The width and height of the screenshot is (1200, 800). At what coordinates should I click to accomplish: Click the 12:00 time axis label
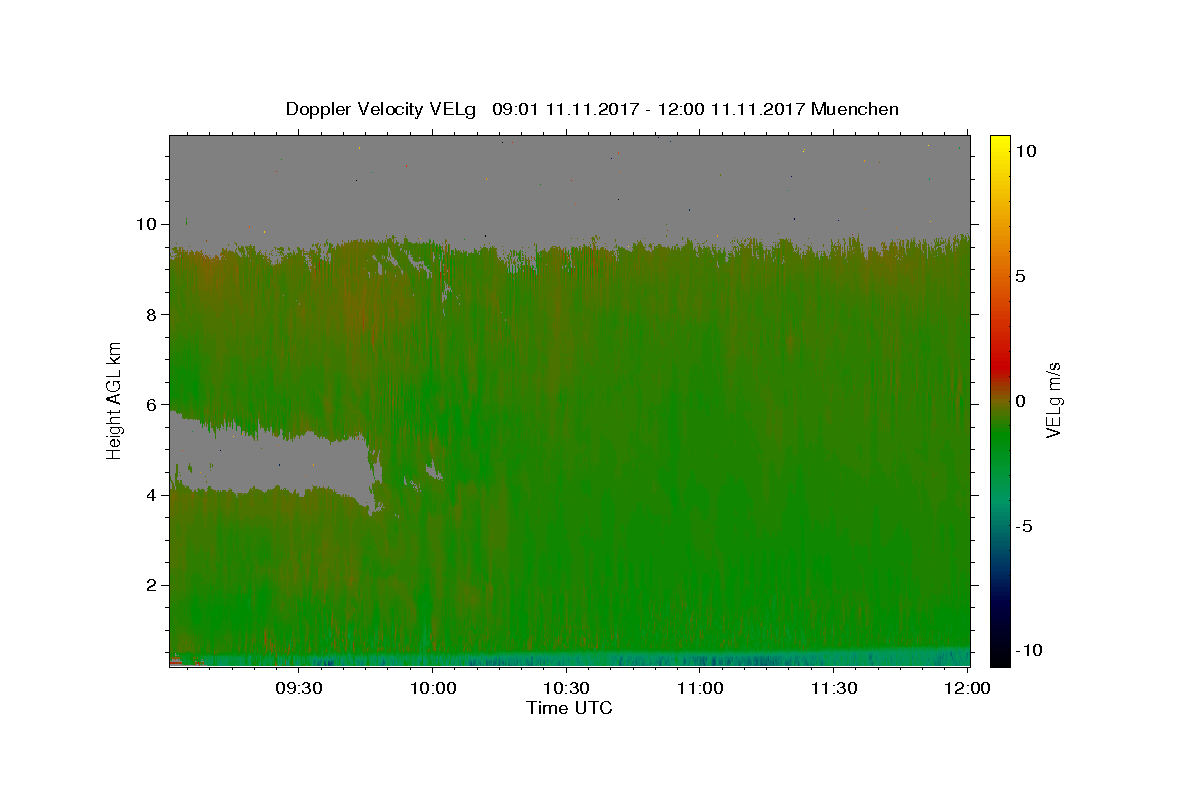coord(967,689)
